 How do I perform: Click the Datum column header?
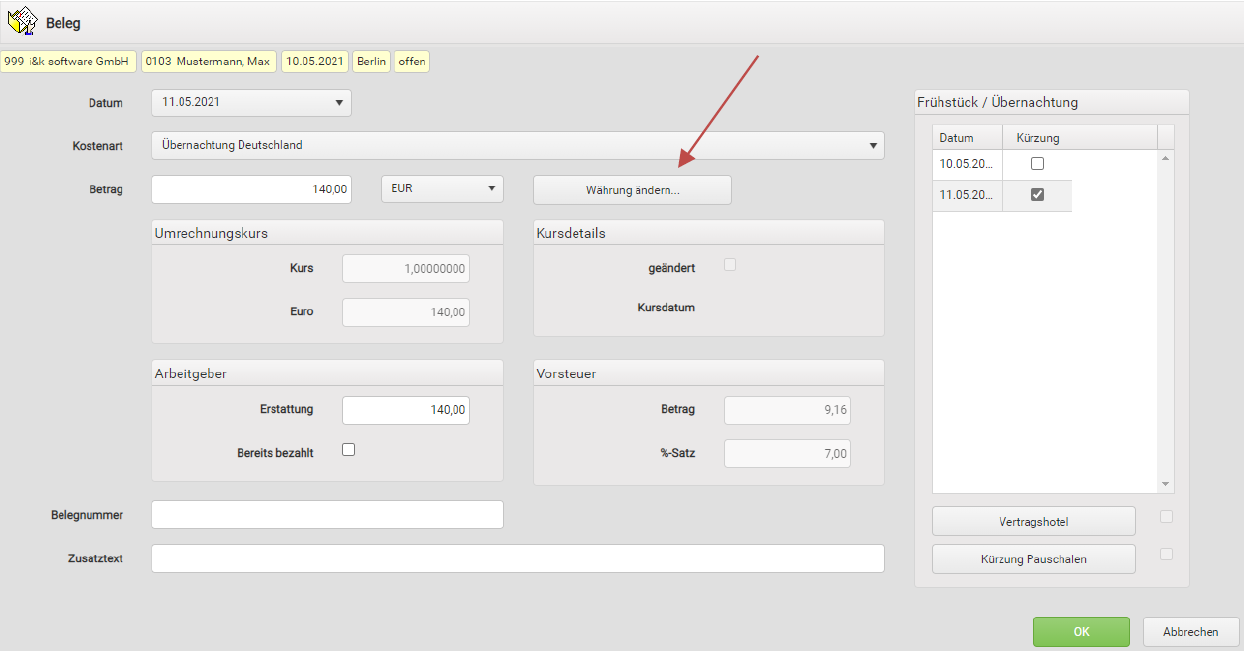pos(967,138)
